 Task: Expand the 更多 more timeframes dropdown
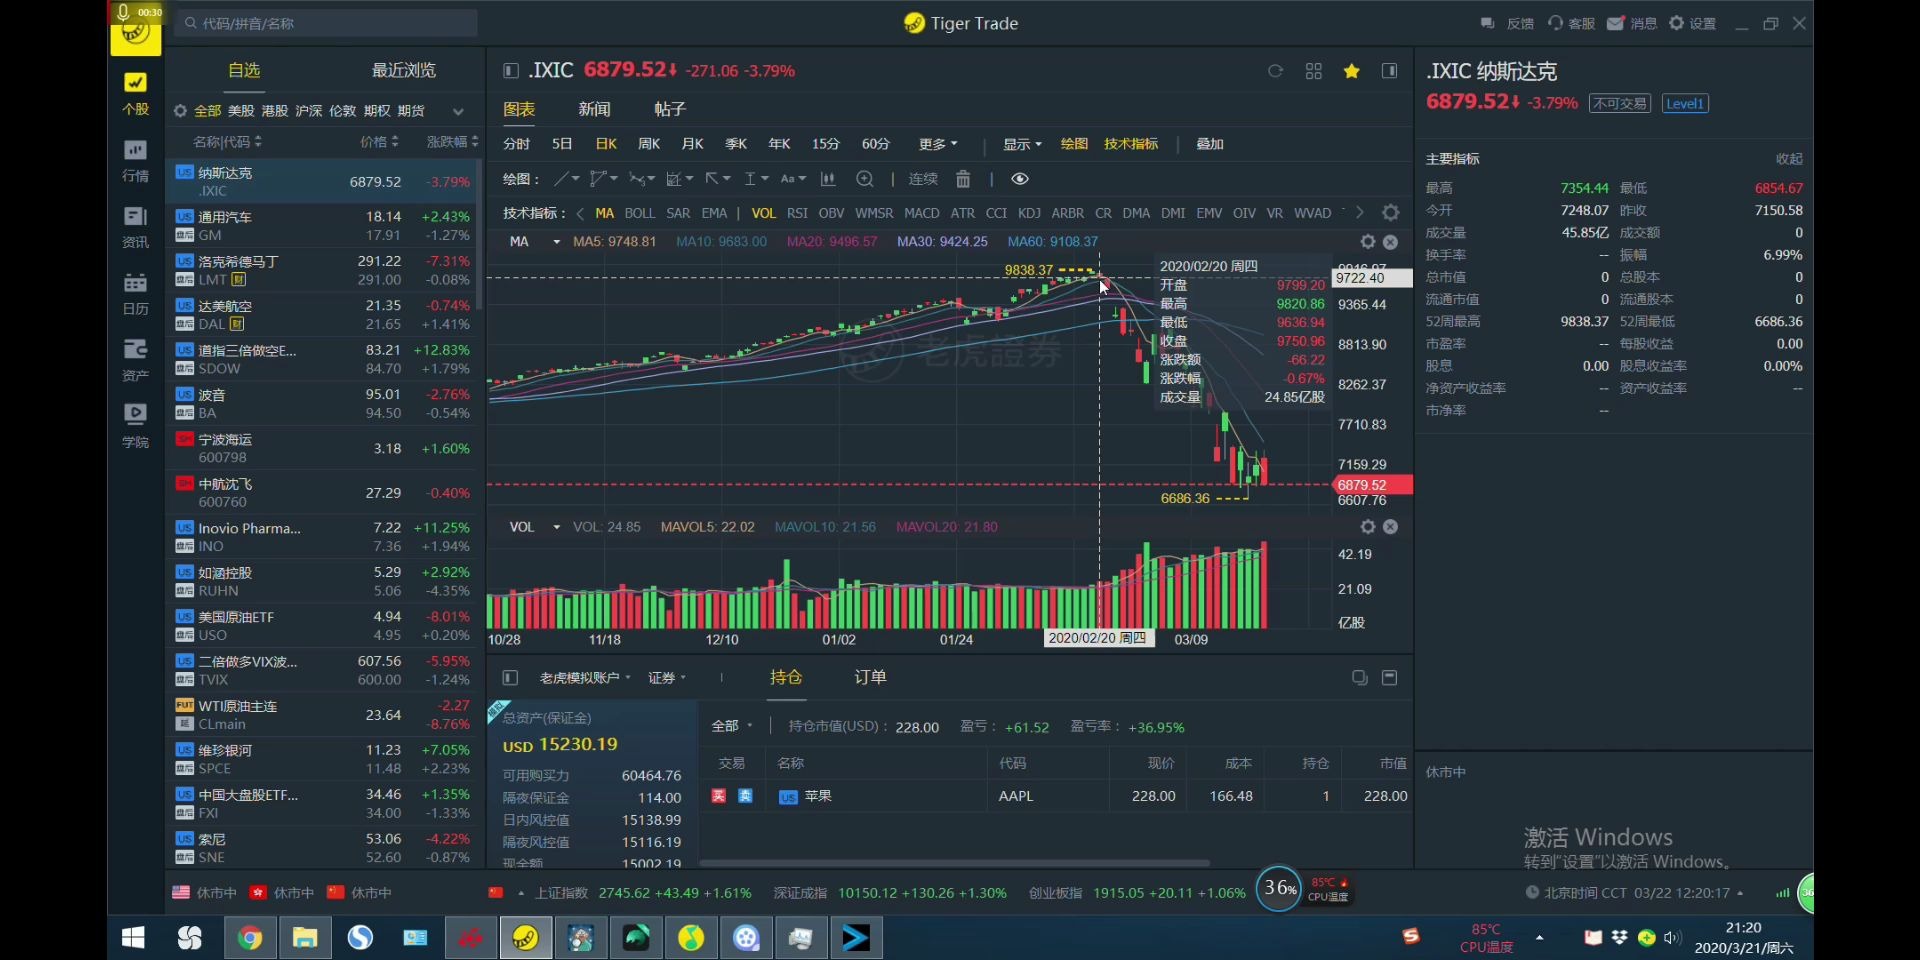tap(938, 144)
